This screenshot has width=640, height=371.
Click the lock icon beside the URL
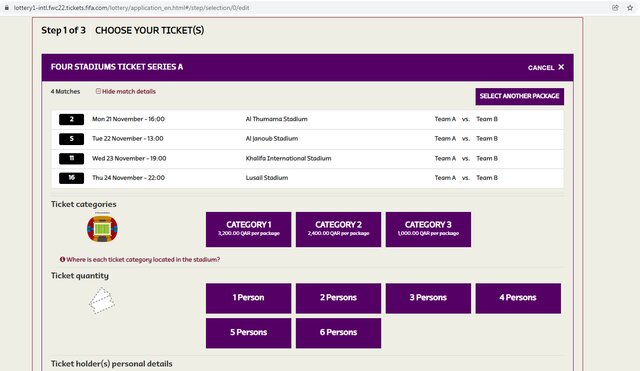click(x=7, y=8)
